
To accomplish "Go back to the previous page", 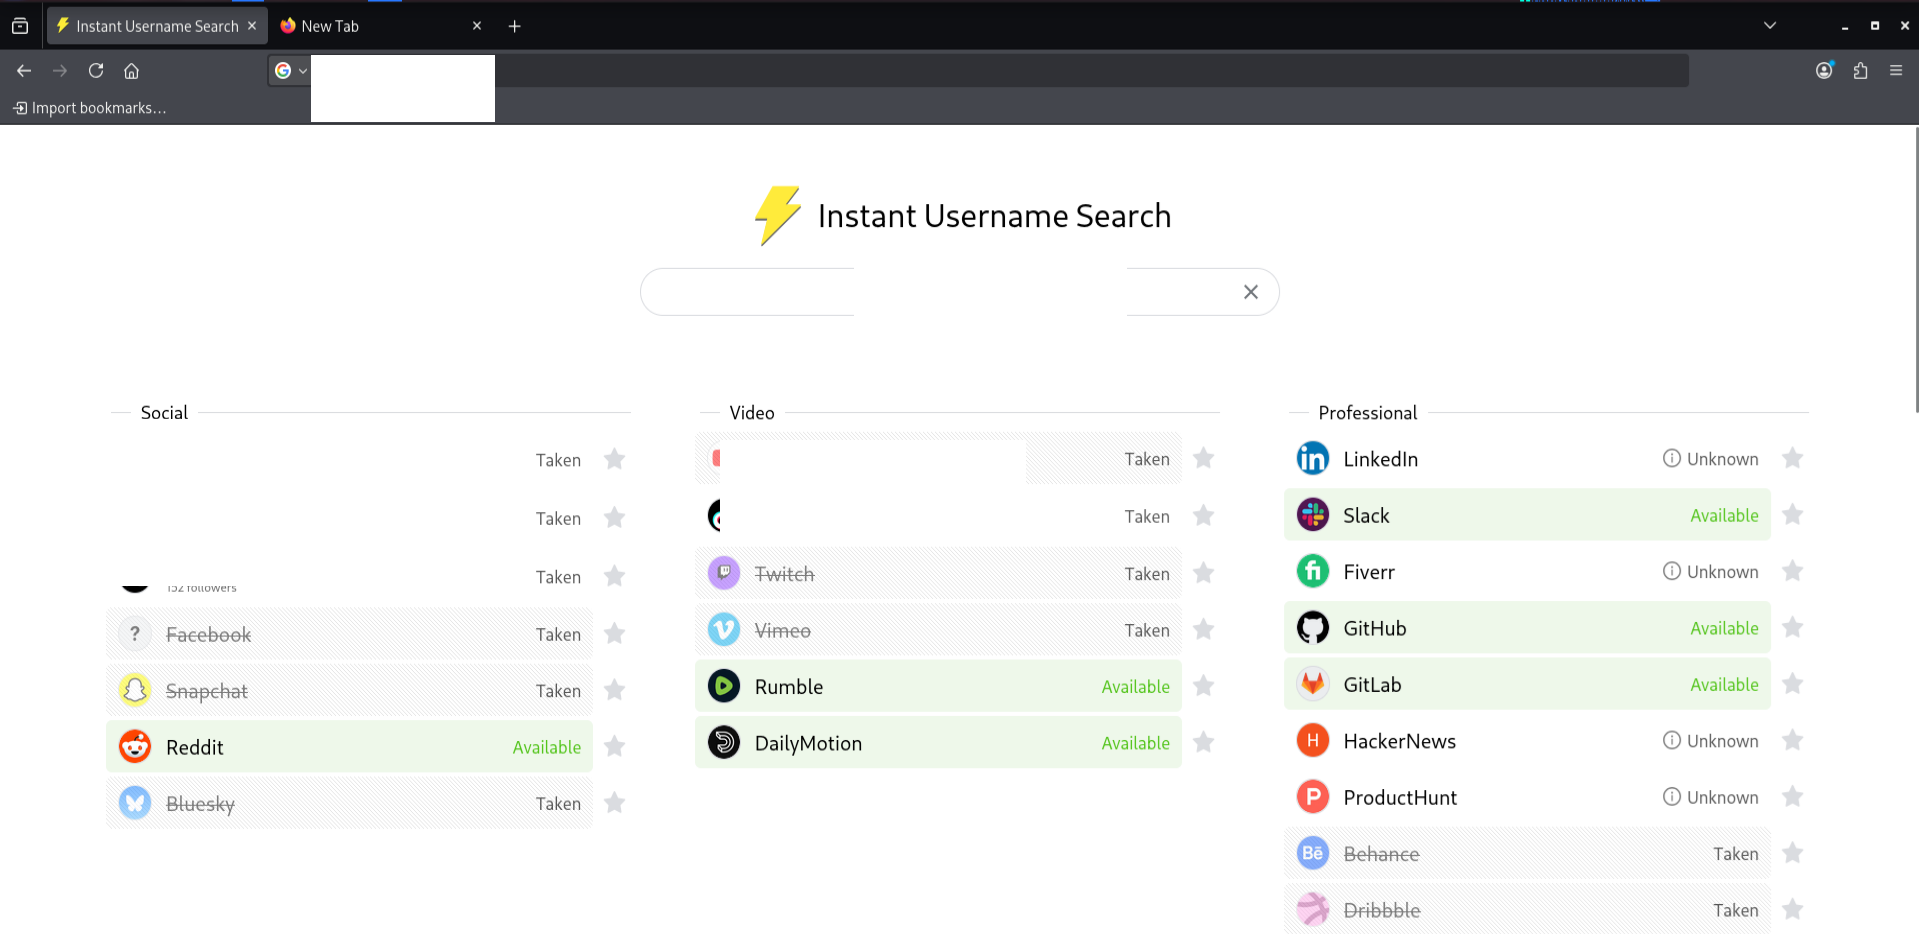I will click(24, 70).
